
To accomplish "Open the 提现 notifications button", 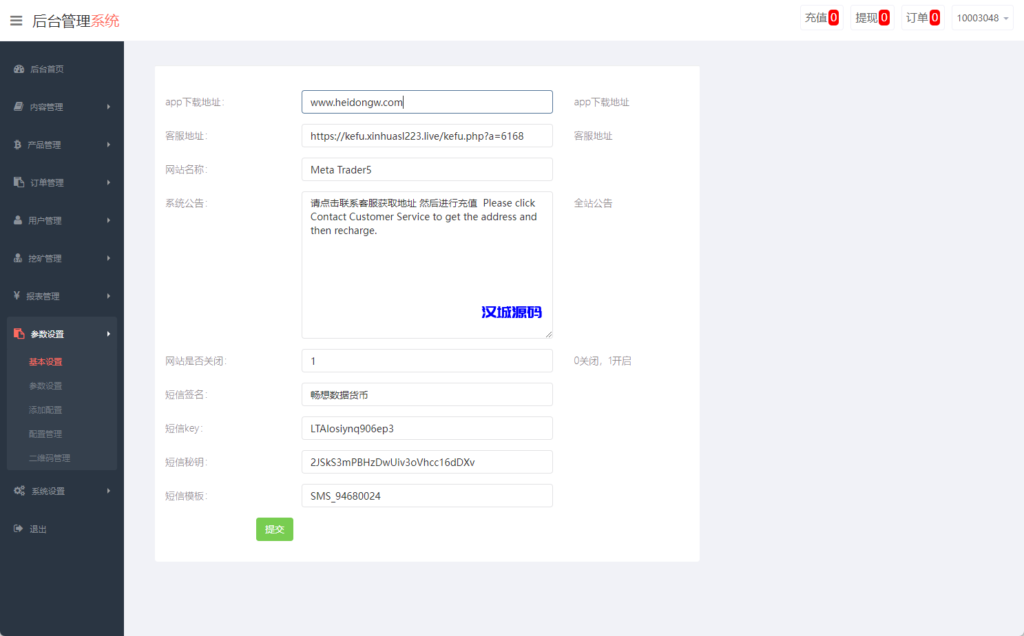I will (871, 18).
